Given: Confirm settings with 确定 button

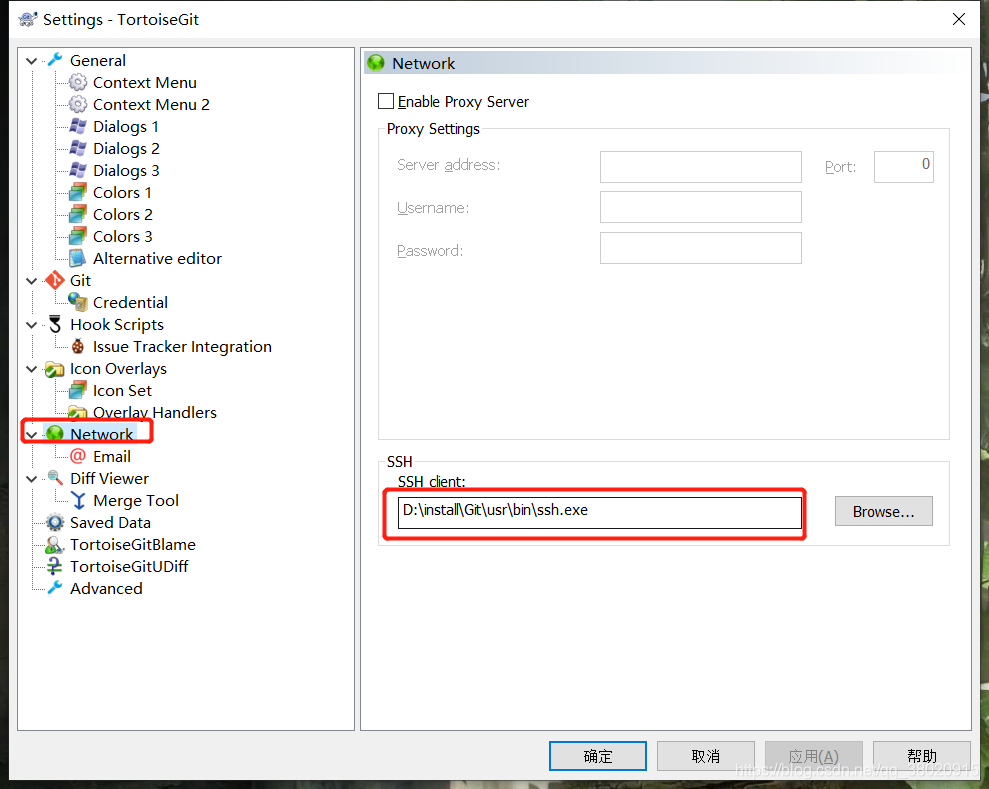Looking at the screenshot, I should coord(597,756).
